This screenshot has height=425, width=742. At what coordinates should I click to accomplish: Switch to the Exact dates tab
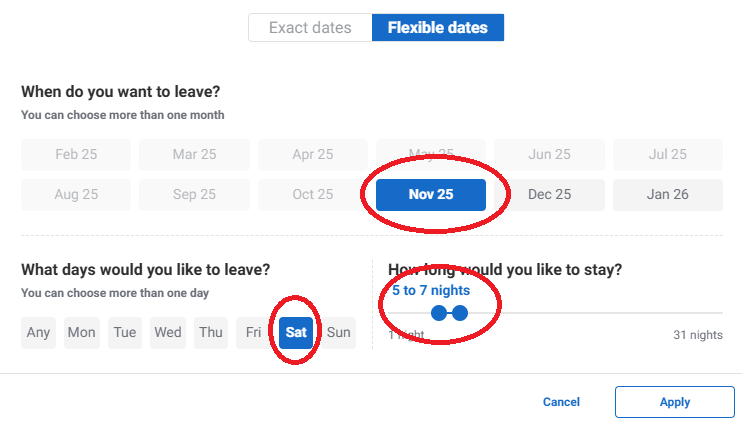coord(310,28)
